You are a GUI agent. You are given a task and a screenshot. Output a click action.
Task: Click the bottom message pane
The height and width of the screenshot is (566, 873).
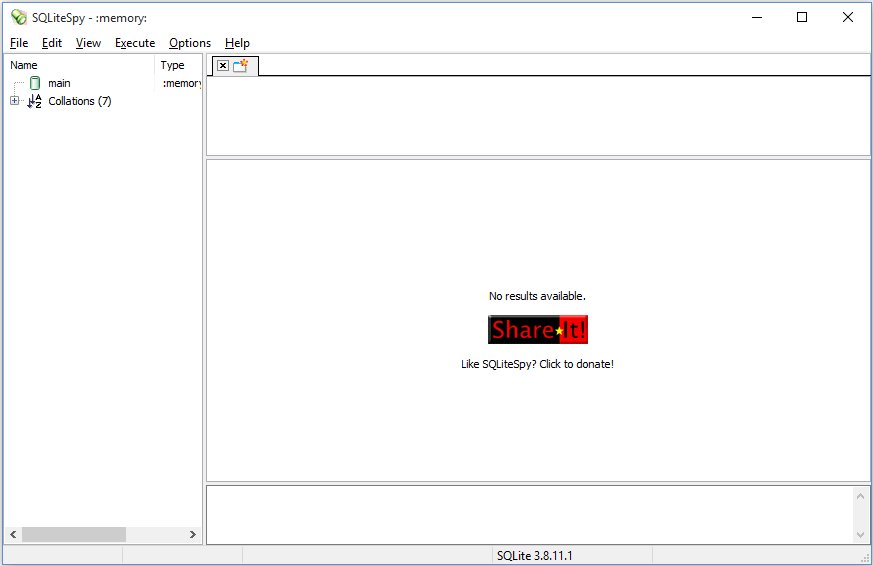coord(529,515)
